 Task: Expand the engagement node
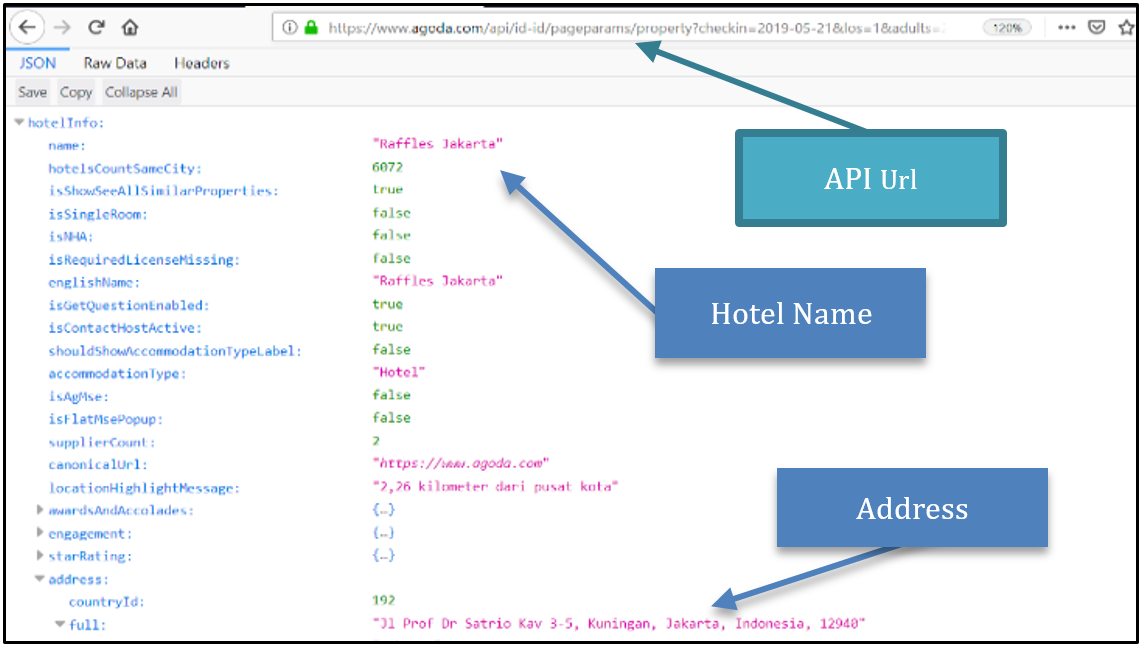[x=40, y=533]
